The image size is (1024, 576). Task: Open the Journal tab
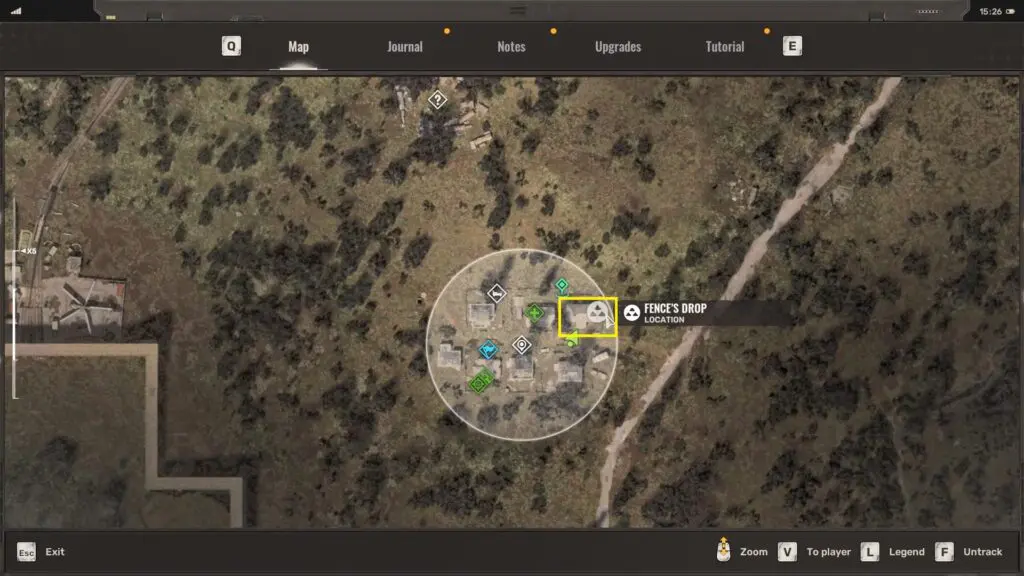point(405,47)
